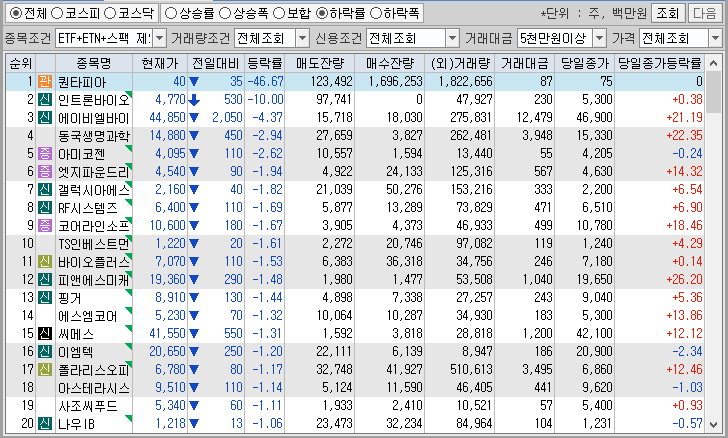Viewport: 728px width, 438px height.
Task: Open the 가격 dropdown
Action: point(715,38)
